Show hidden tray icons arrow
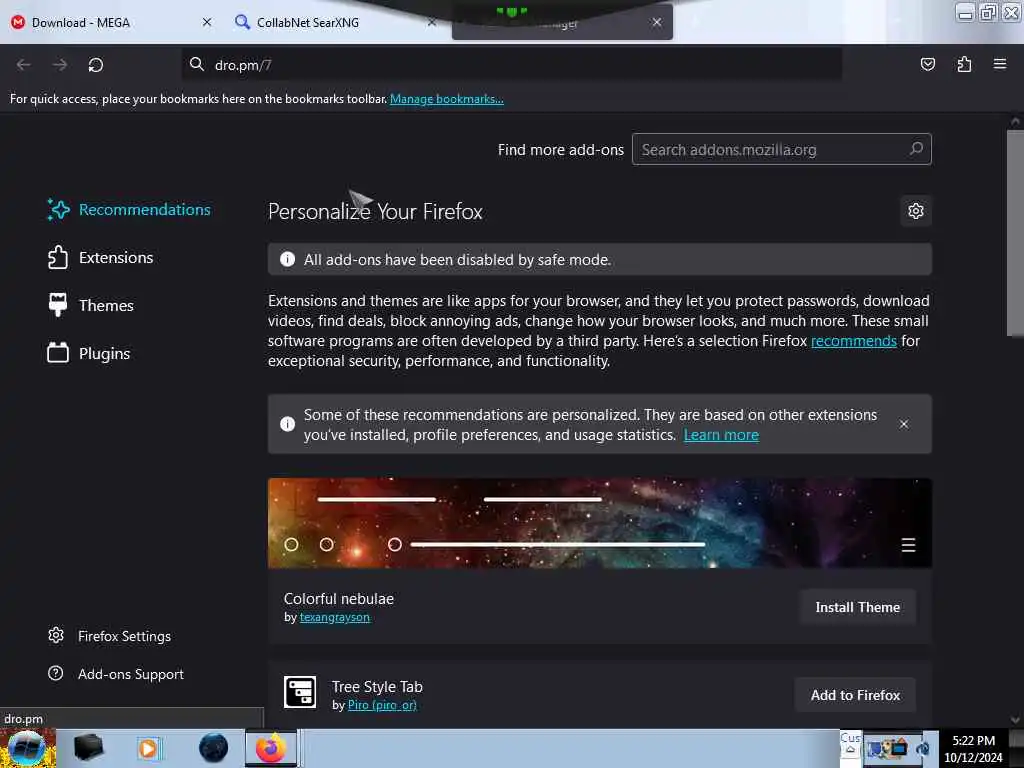 pos(850,750)
